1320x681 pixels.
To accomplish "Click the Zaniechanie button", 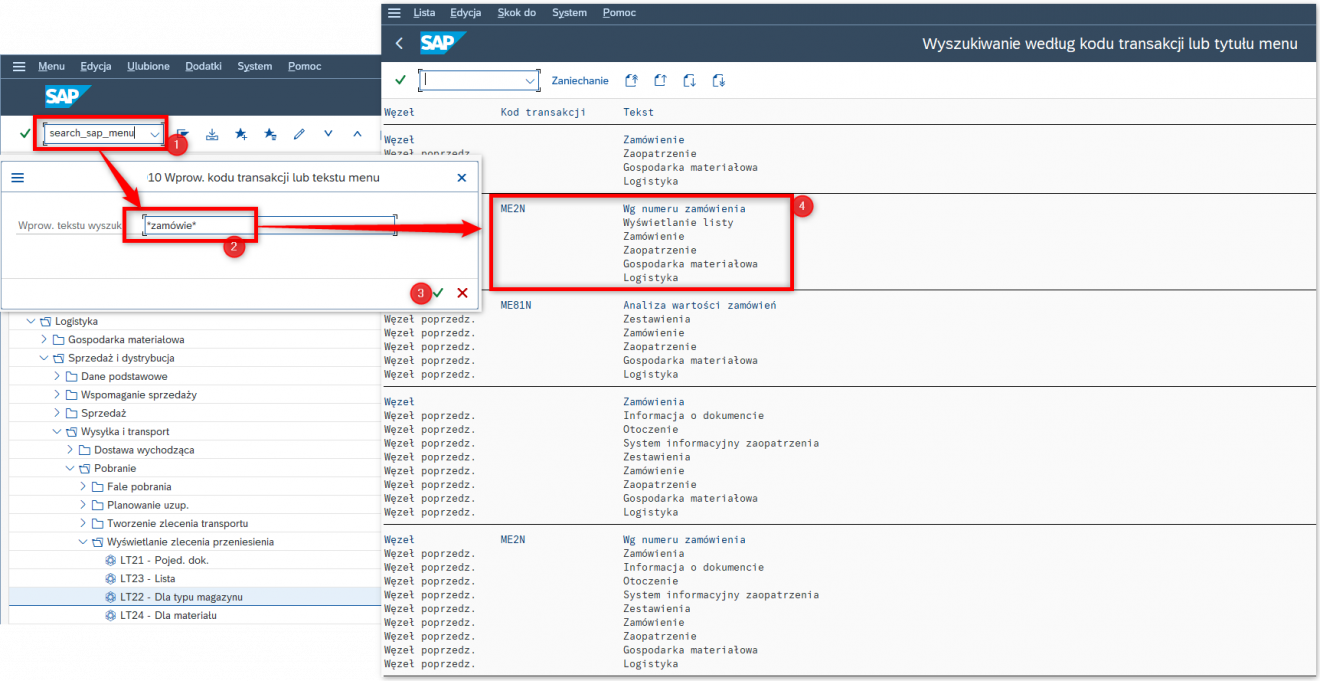I will pyautogui.click(x=580, y=80).
